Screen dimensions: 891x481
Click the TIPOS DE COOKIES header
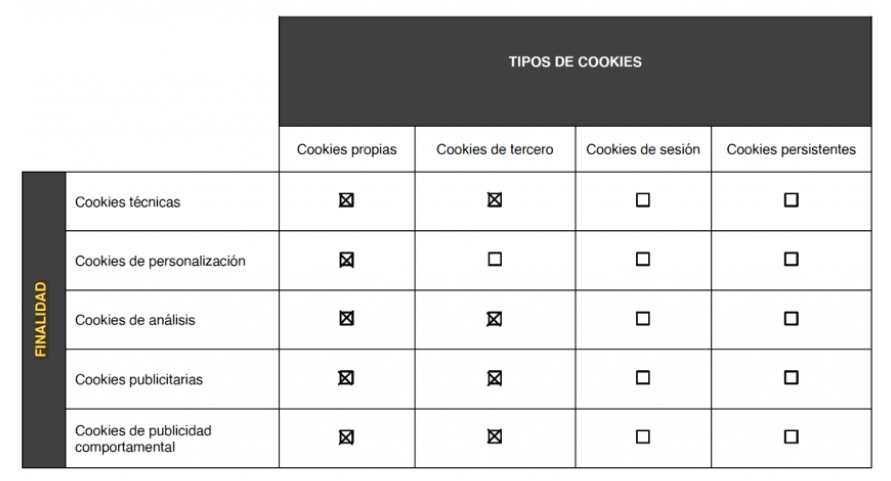[575, 62]
